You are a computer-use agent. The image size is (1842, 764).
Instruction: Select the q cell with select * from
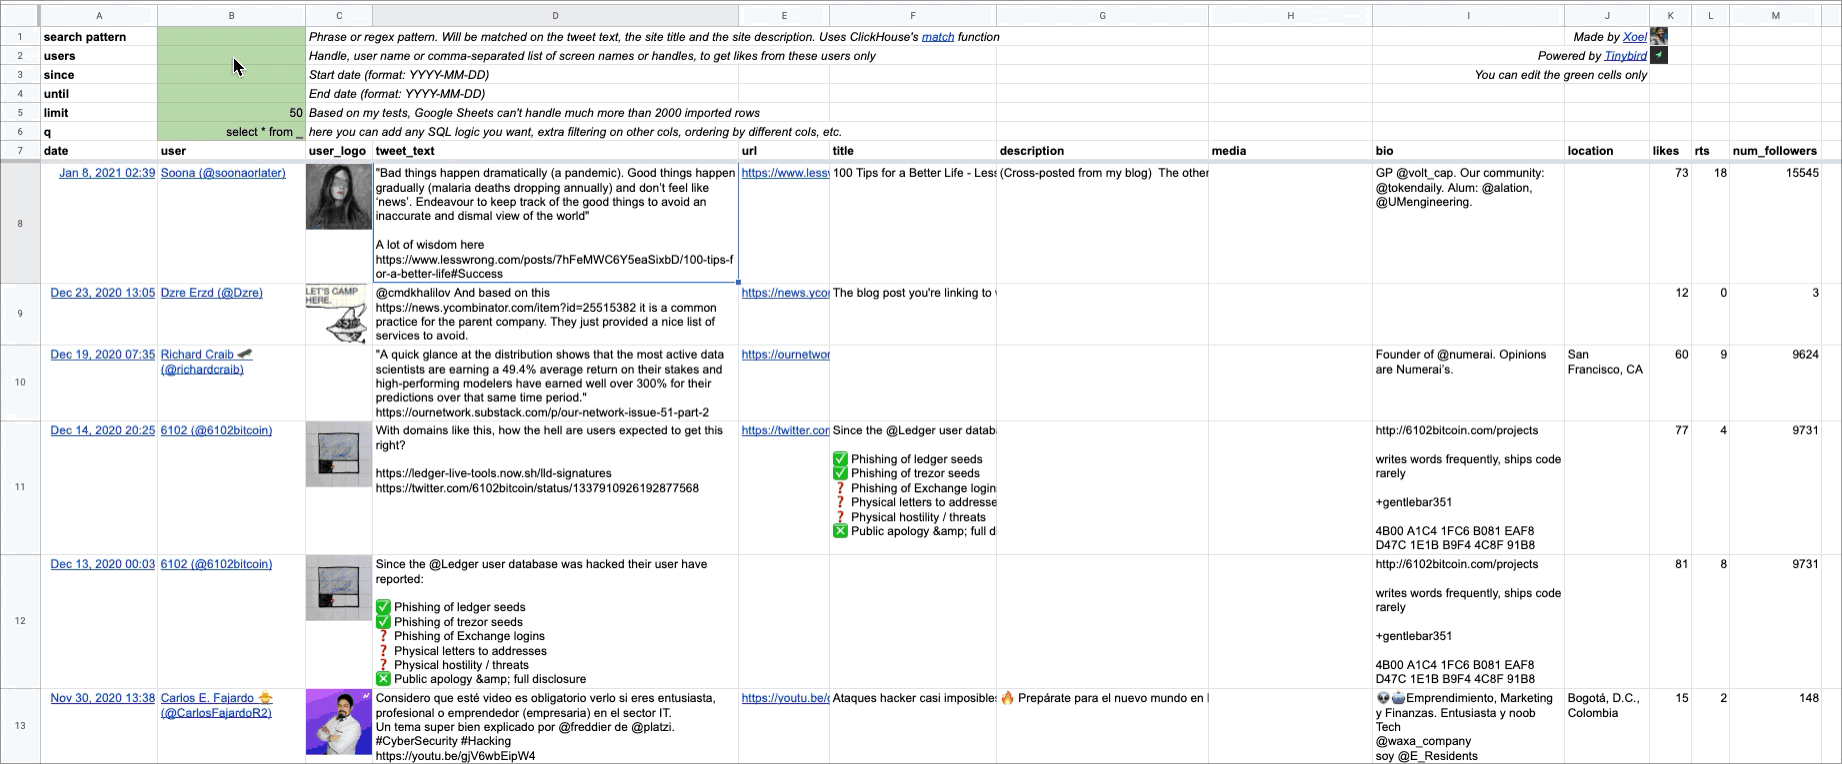tap(231, 132)
